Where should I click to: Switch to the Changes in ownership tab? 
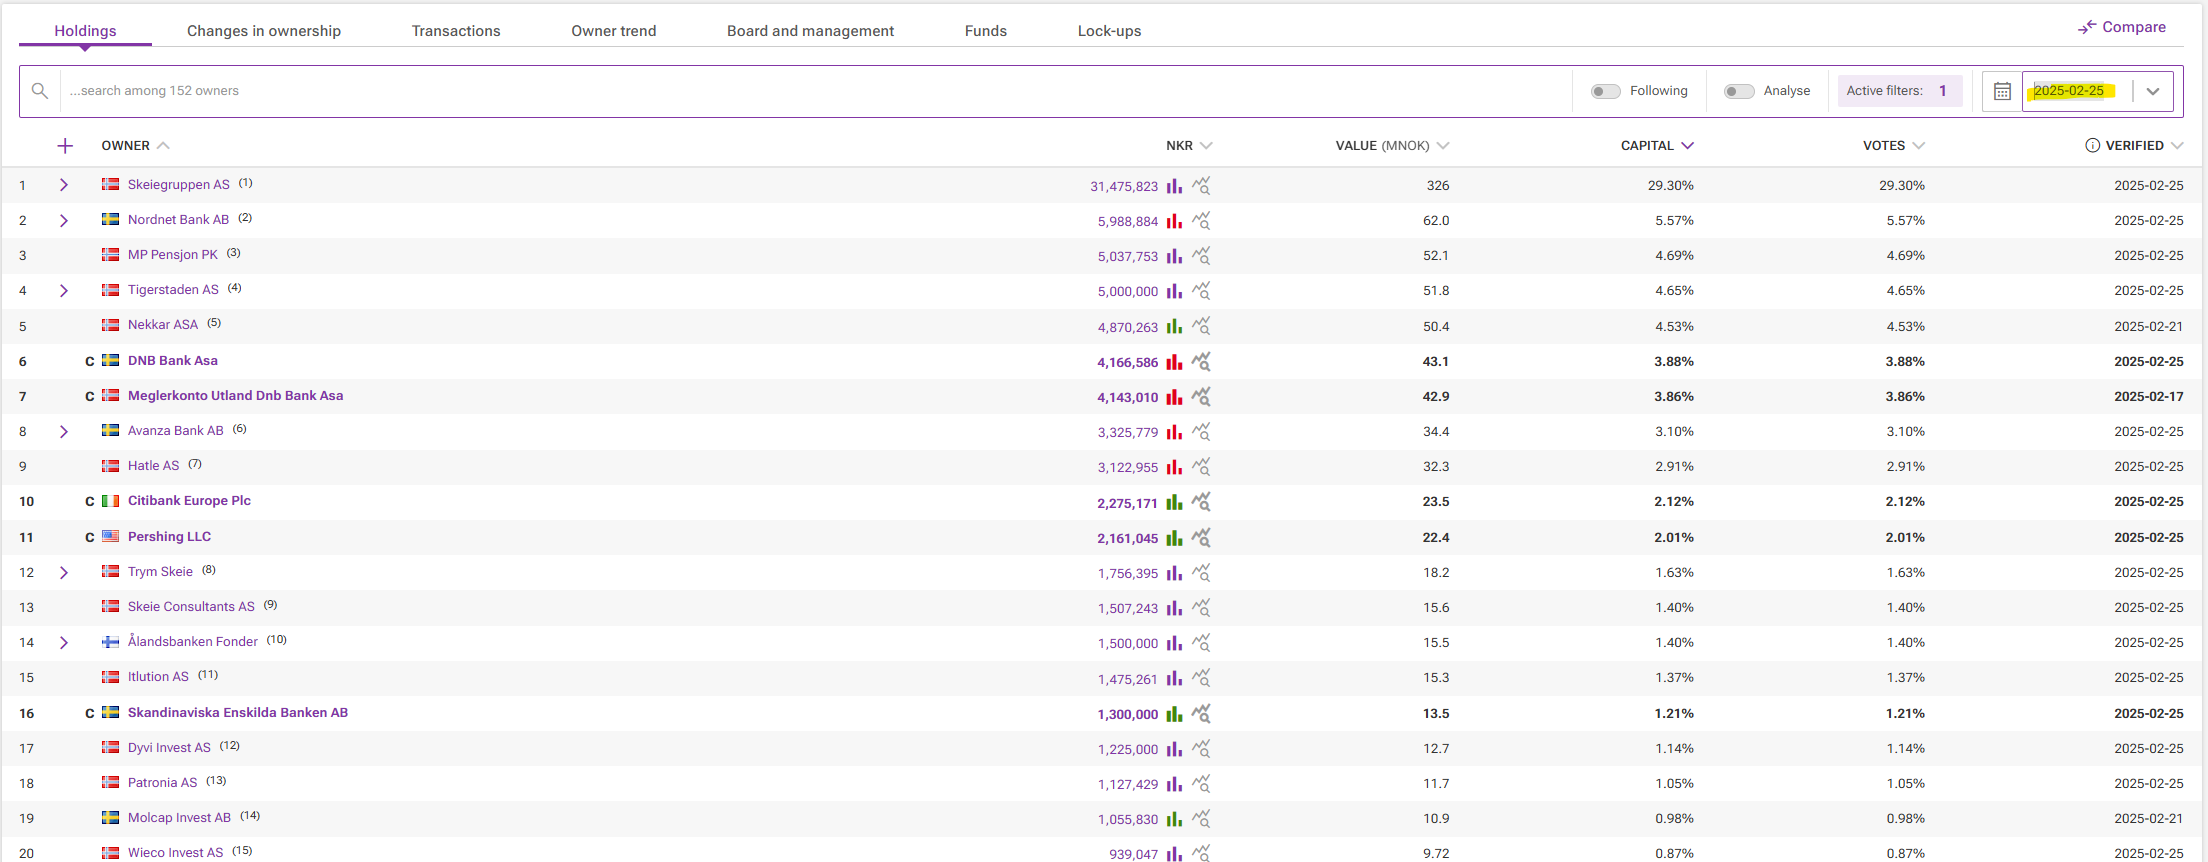click(x=264, y=31)
